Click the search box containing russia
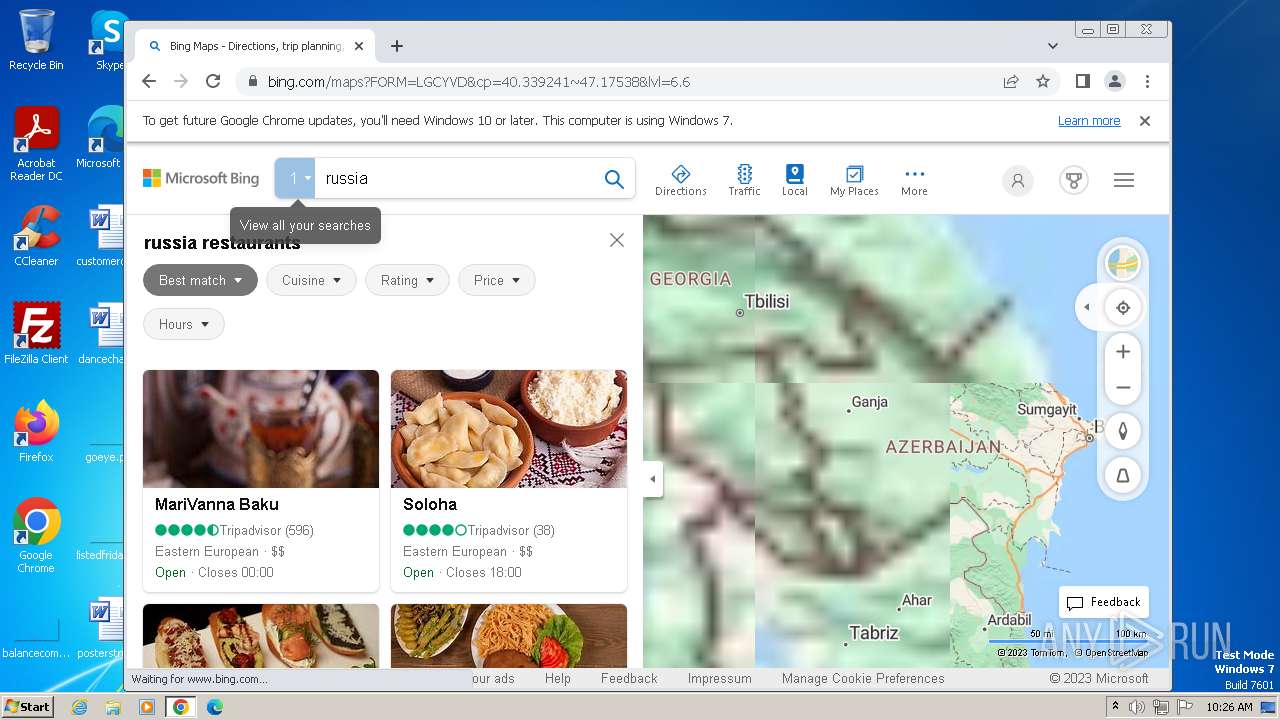 pos(457,178)
